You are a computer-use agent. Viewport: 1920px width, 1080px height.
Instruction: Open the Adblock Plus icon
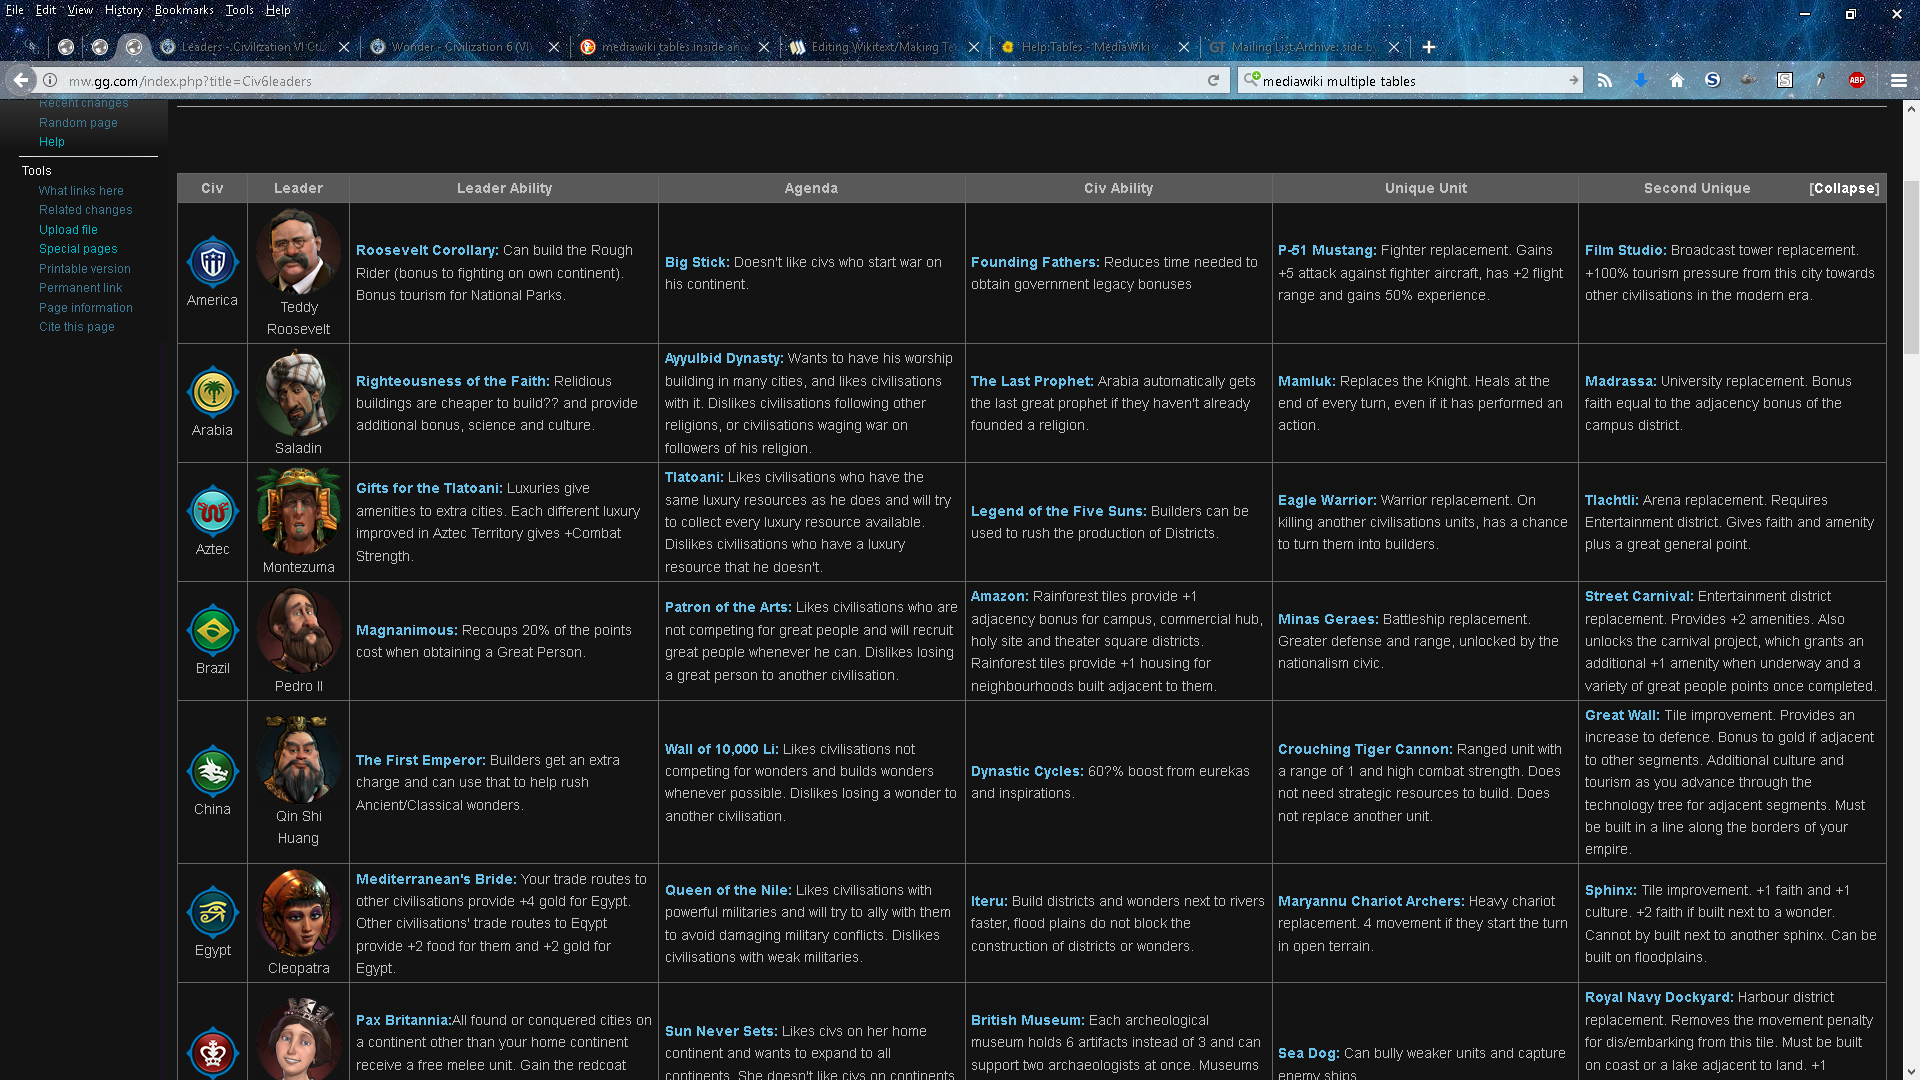pos(1857,81)
